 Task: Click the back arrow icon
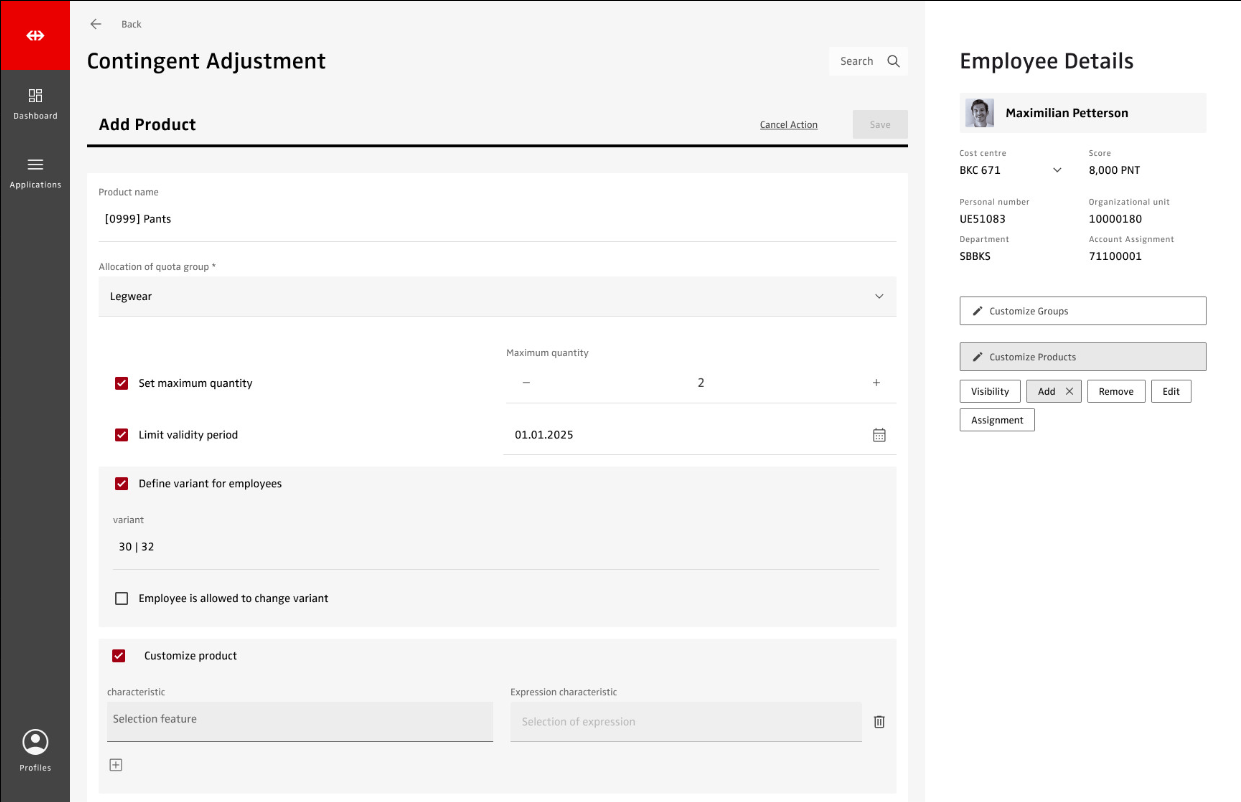click(x=96, y=24)
